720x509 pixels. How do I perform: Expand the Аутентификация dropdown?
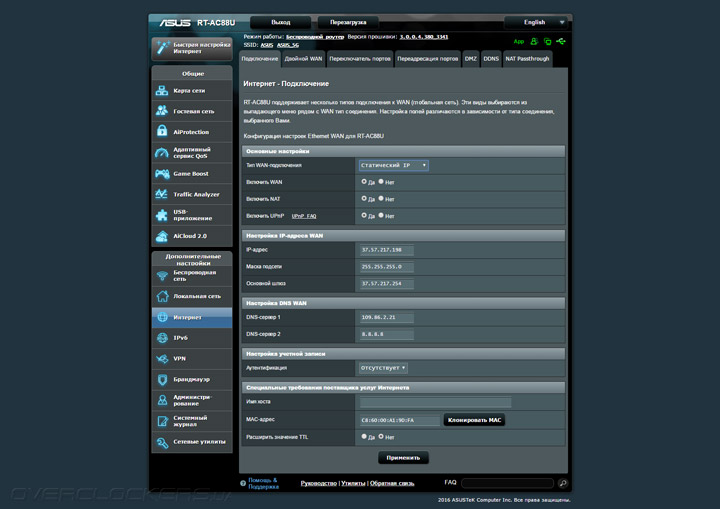tap(384, 368)
